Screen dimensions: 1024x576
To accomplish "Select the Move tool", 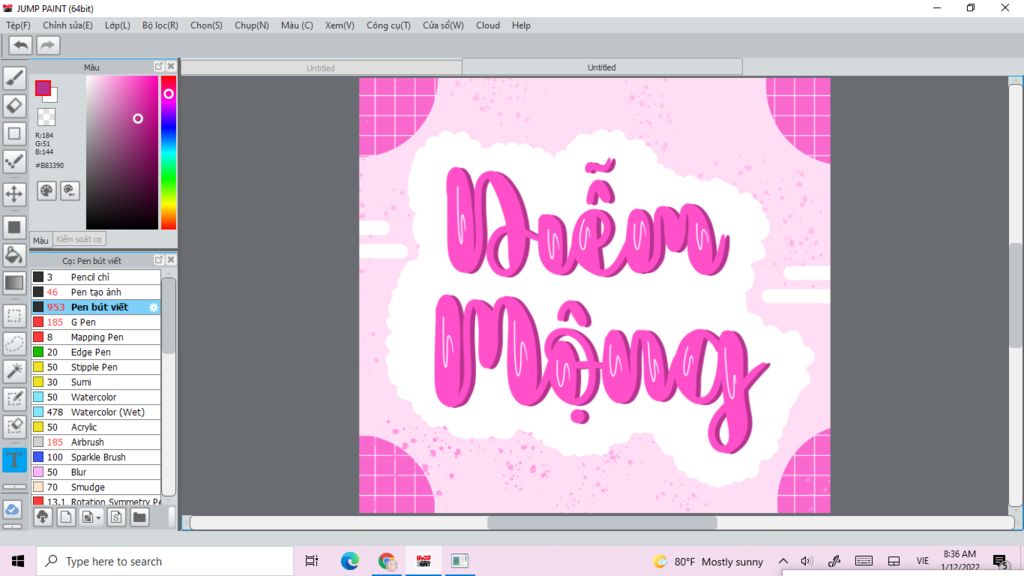I will point(14,194).
